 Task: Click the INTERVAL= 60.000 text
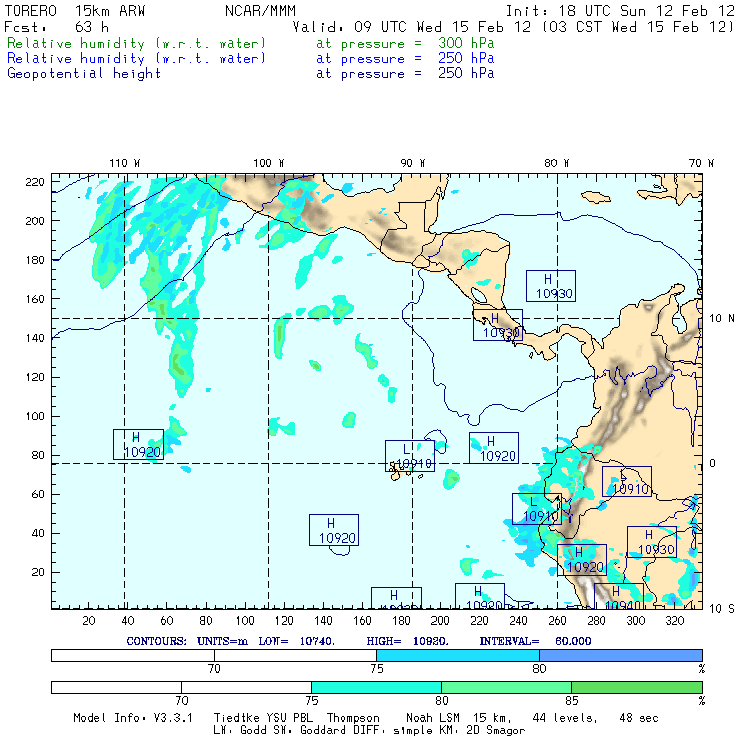[535, 640]
